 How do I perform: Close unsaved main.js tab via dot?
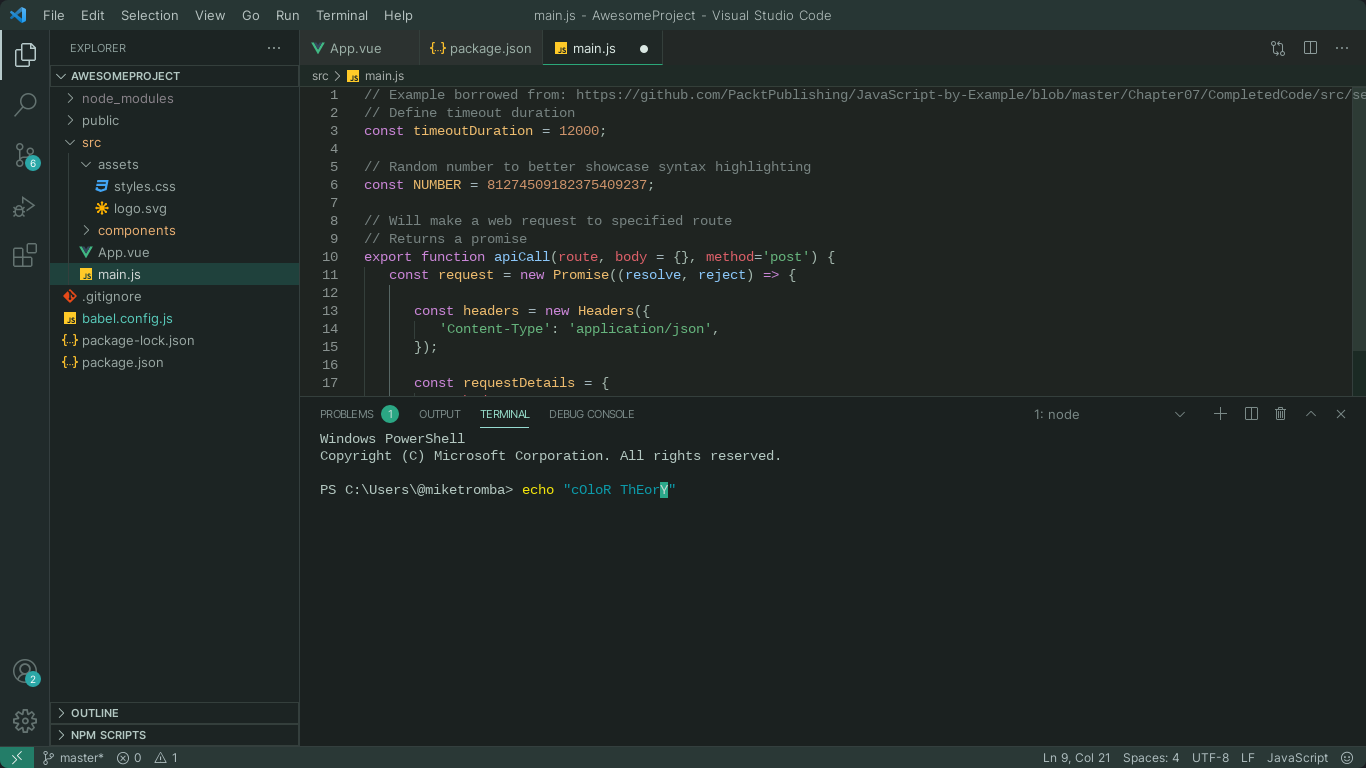(644, 48)
